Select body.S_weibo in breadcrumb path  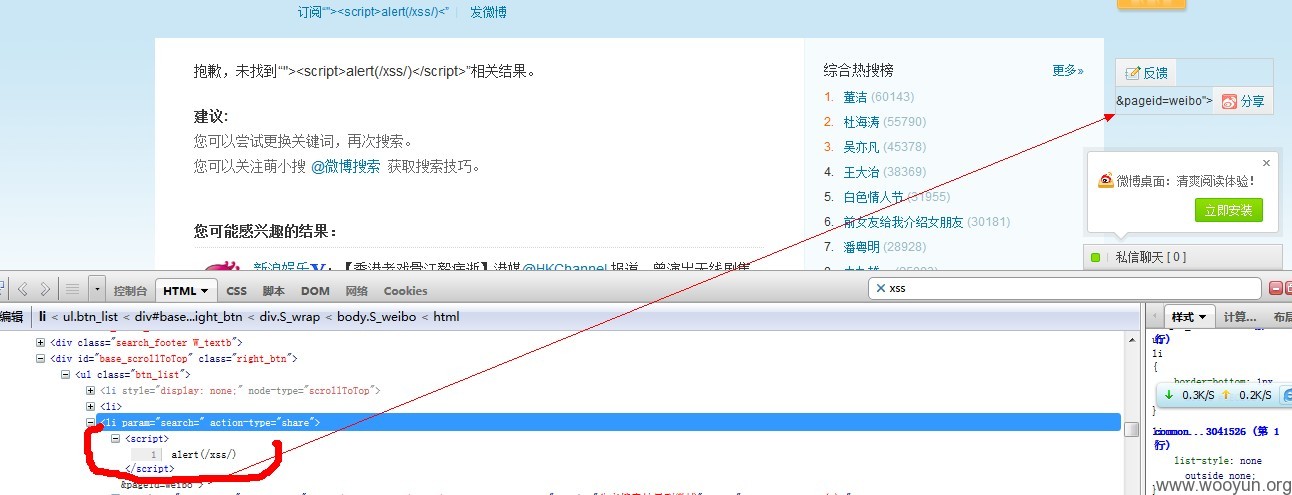377,317
